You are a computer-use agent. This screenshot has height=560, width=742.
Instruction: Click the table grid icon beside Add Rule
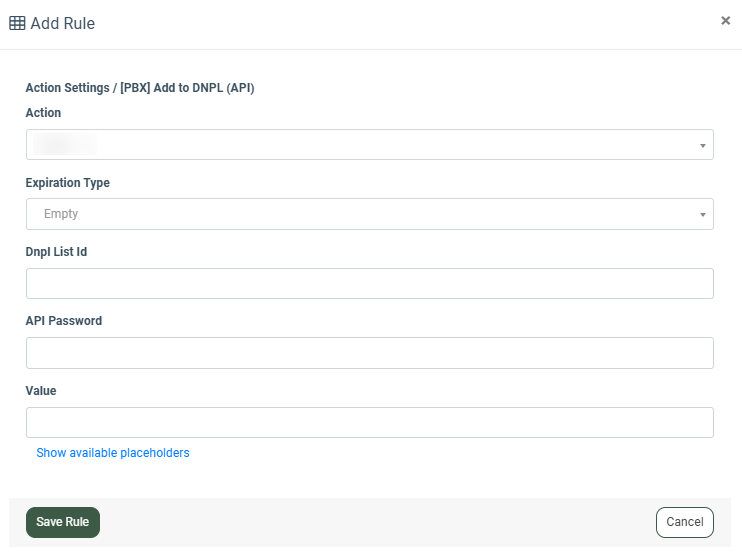(17, 23)
